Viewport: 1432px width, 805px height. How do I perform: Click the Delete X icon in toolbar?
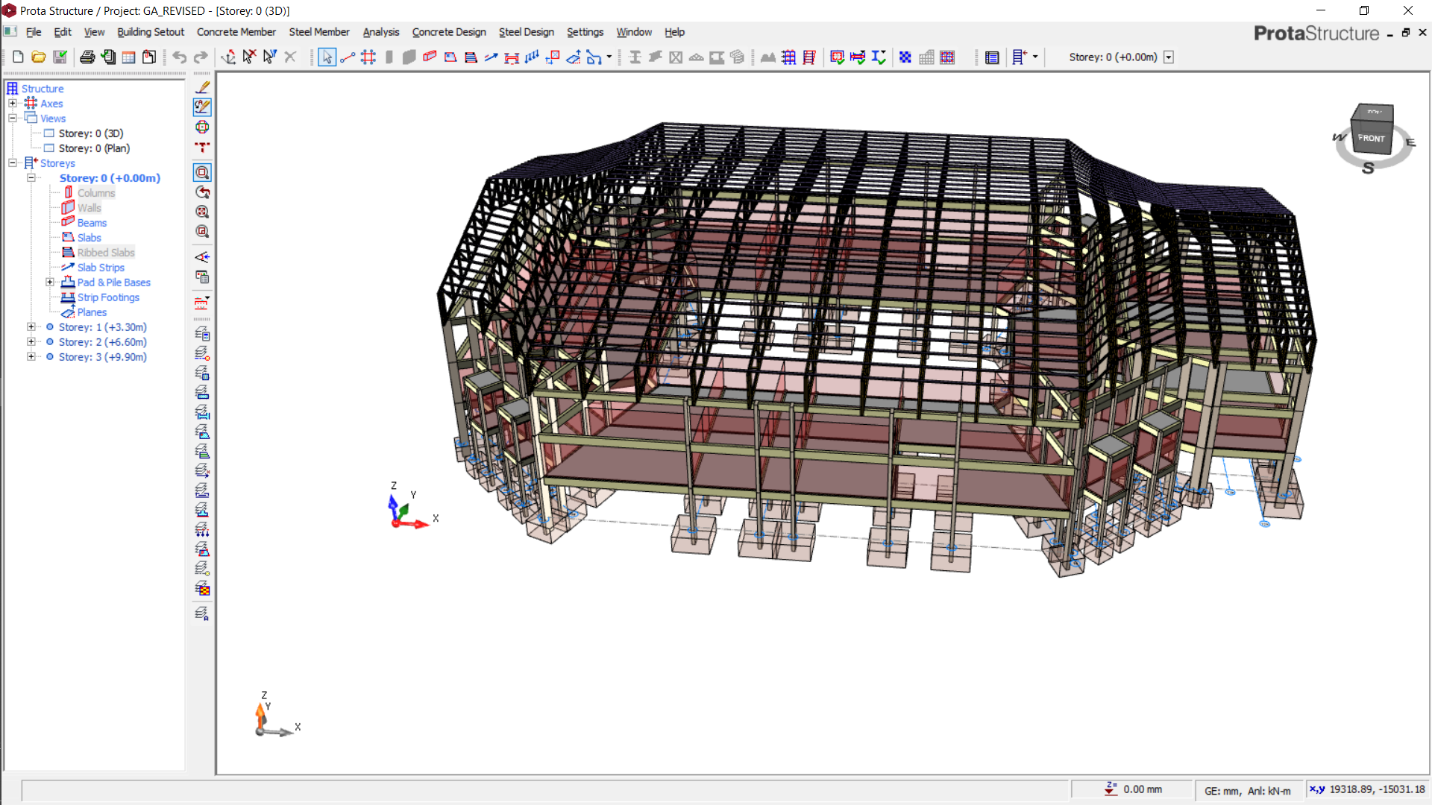coord(290,57)
